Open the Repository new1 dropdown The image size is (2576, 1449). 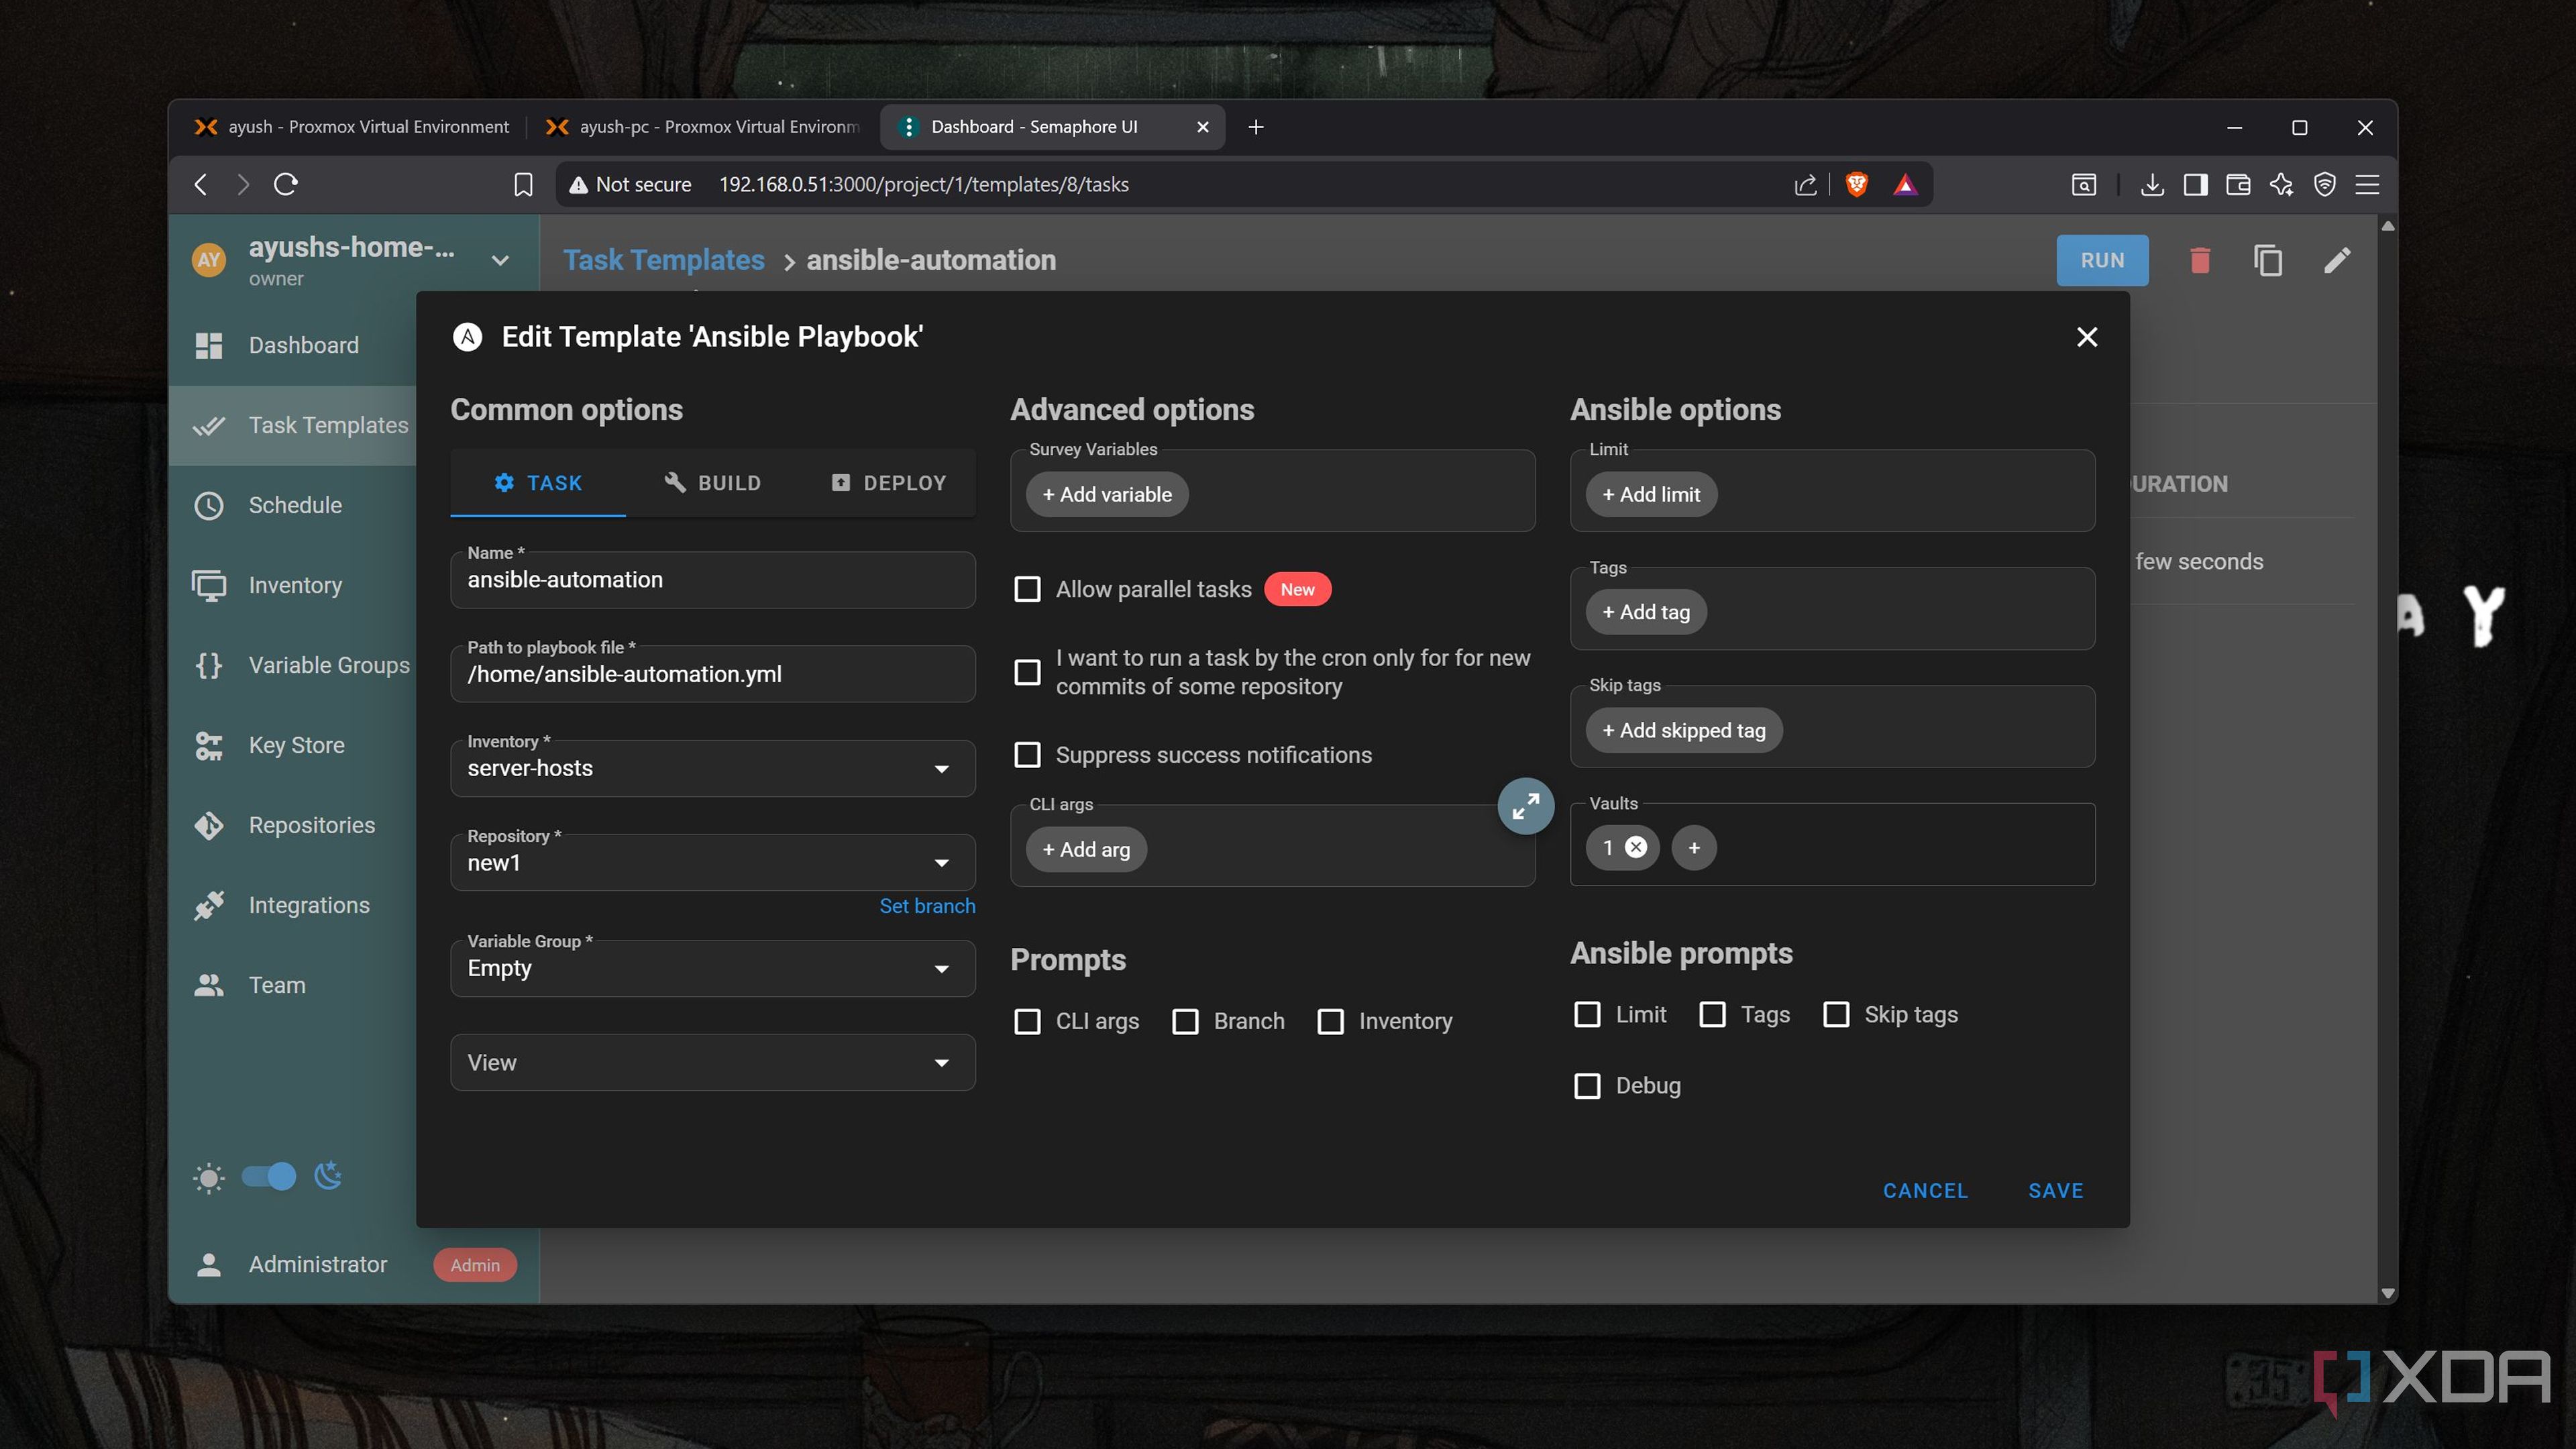712,862
